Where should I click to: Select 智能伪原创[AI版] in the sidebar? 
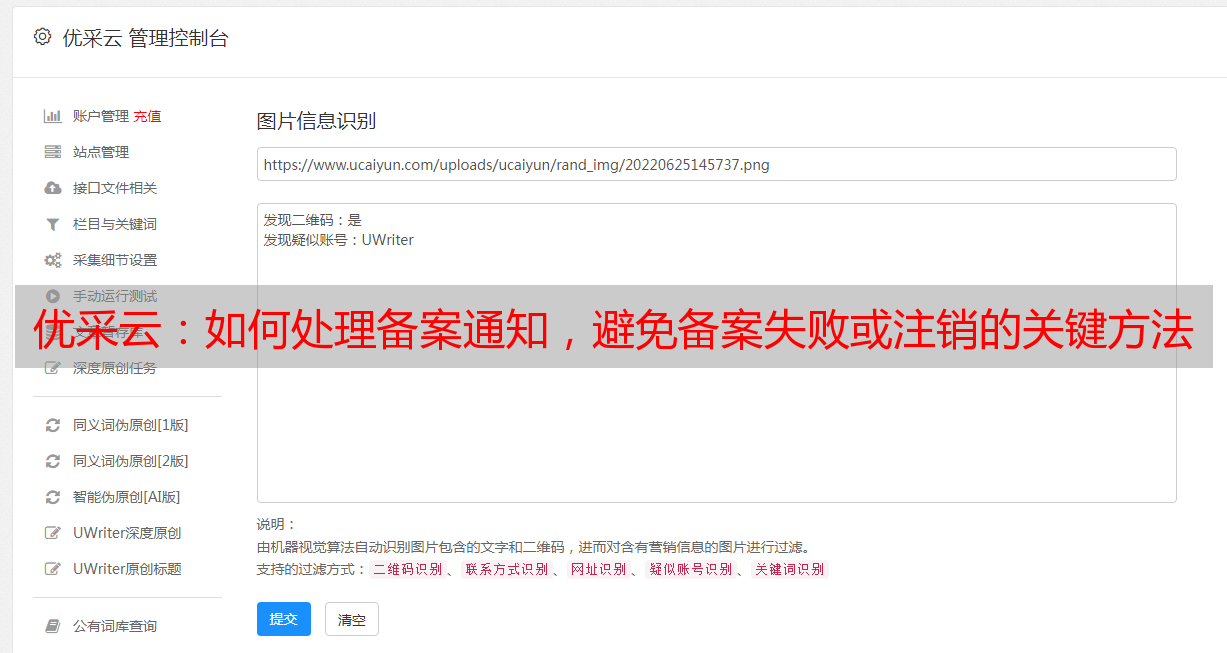click(127, 497)
